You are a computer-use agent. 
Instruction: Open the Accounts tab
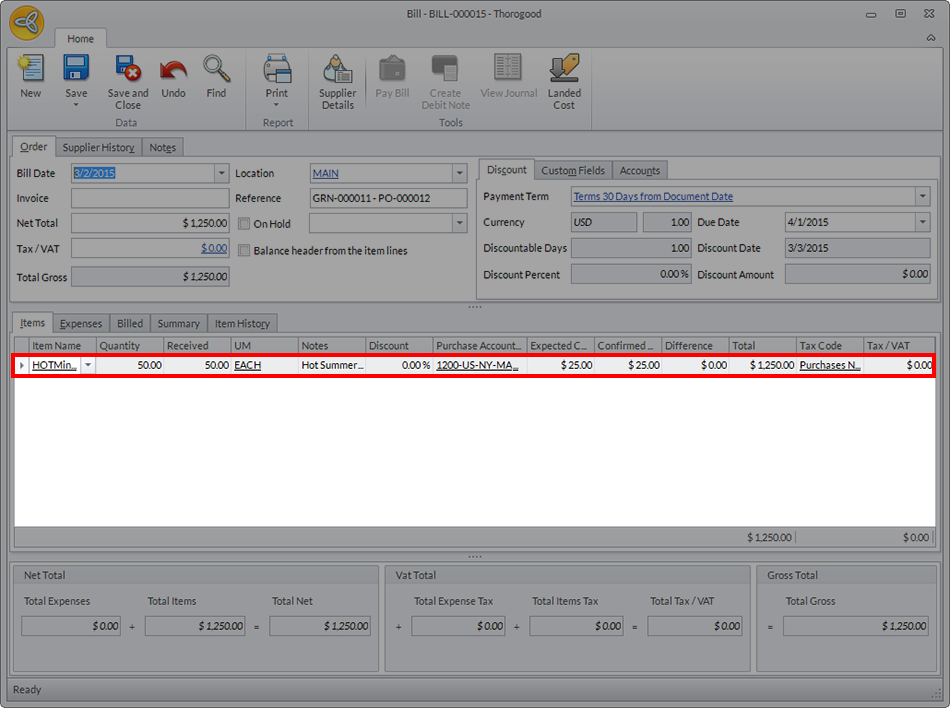click(639, 170)
